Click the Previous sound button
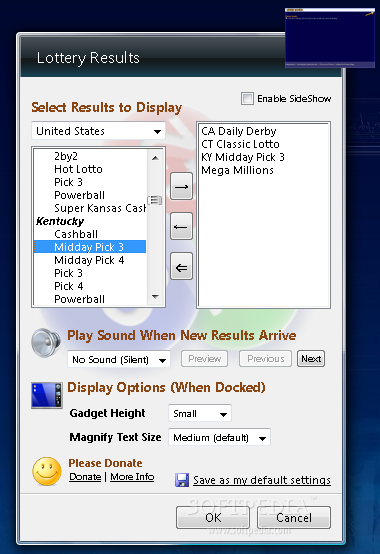This screenshot has width=380, height=554. click(266, 359)
